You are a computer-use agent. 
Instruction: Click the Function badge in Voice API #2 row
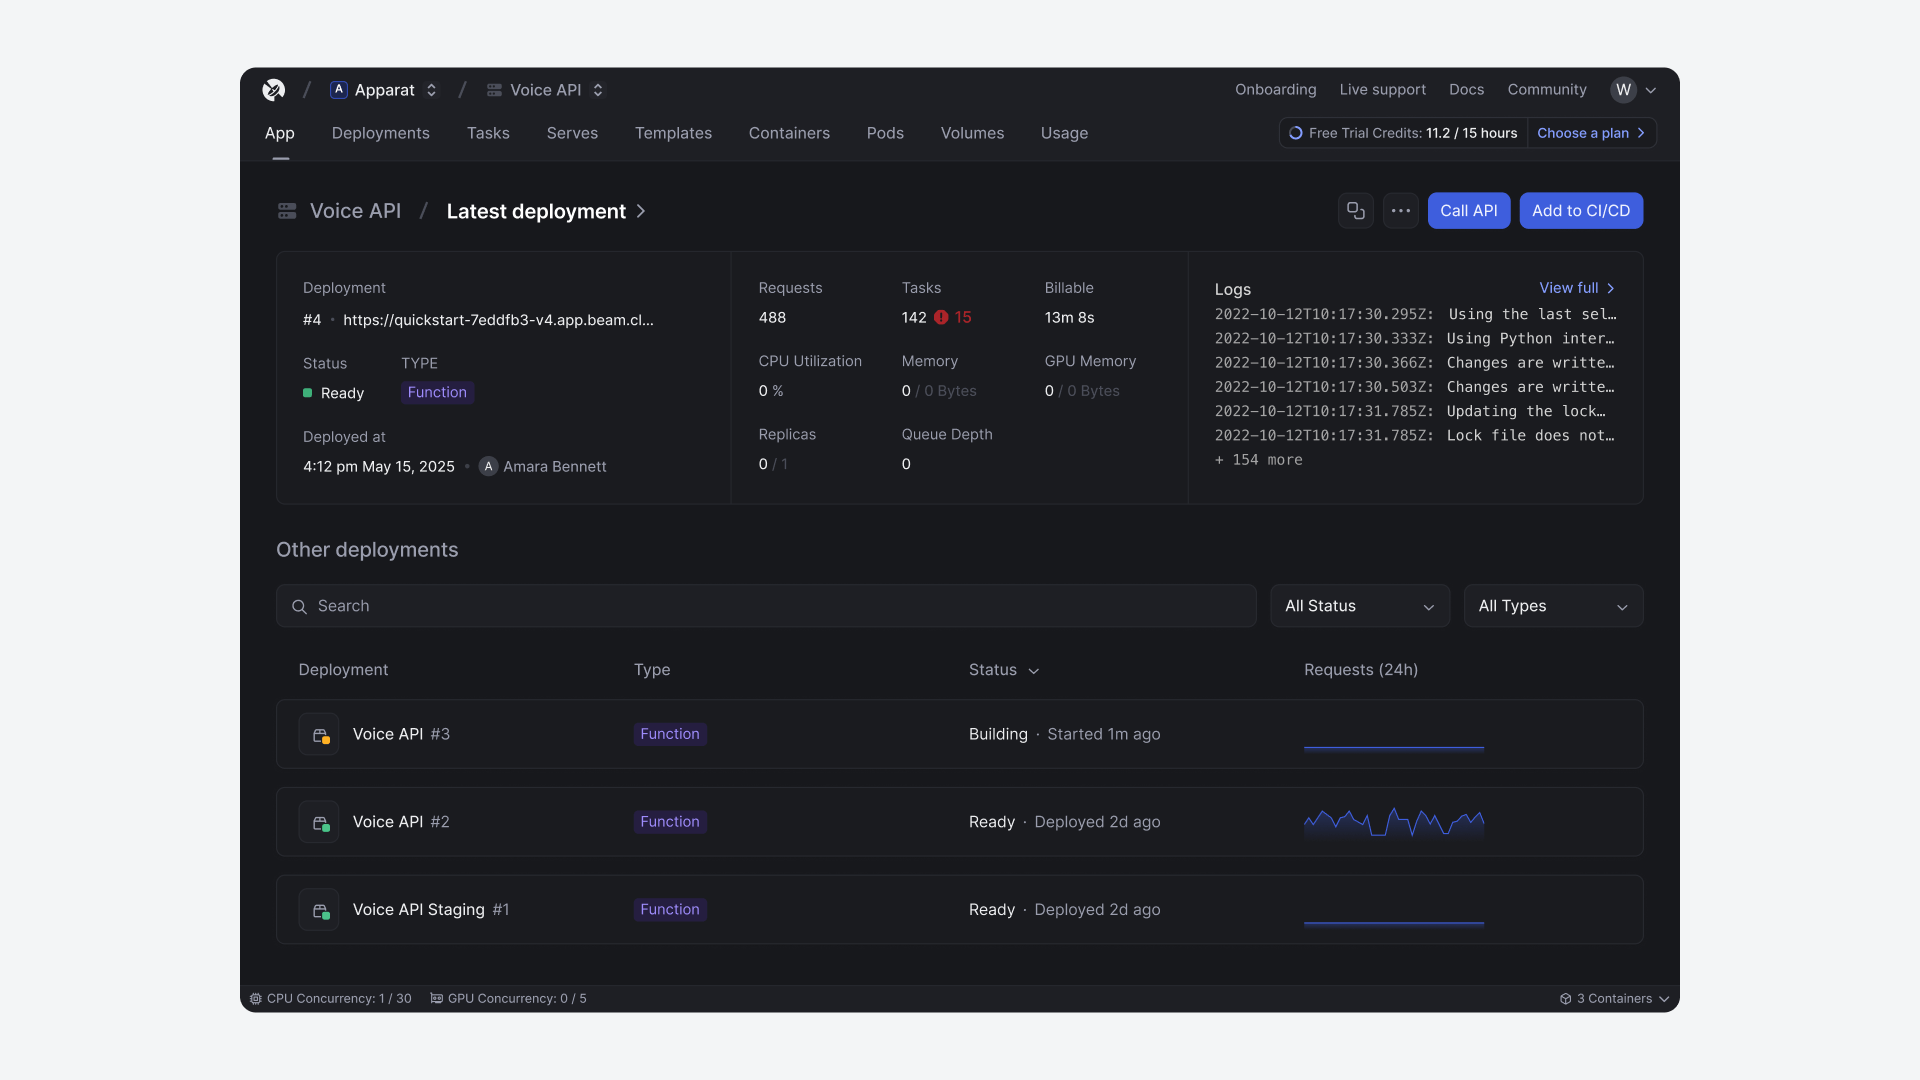pyautogui.click(x=670, y=822)
